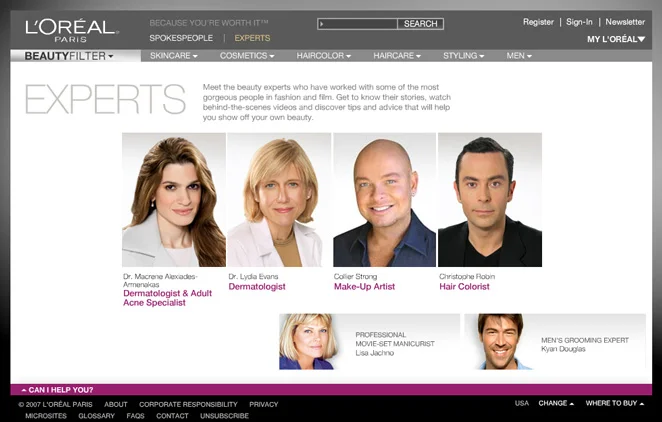Screen dimensions: 662x422
Task: Expand the MY L'ORÉAL dropdown
Action: [x=616, y=39]
